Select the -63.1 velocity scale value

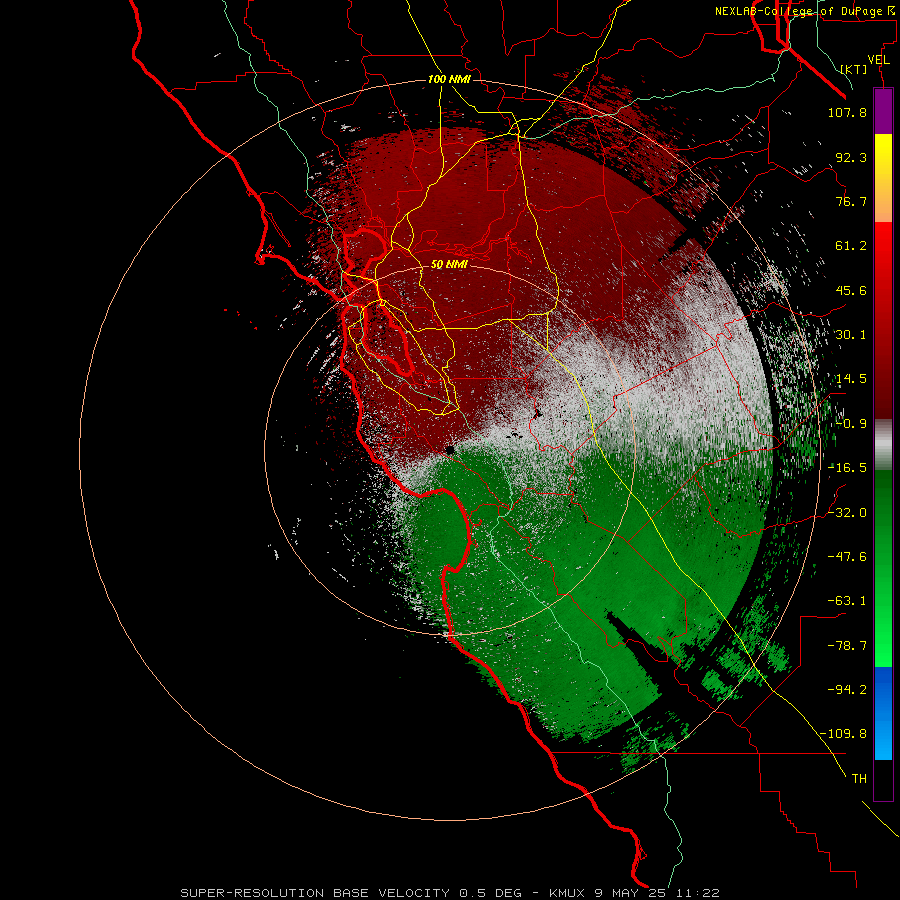[x=847, y=601]
